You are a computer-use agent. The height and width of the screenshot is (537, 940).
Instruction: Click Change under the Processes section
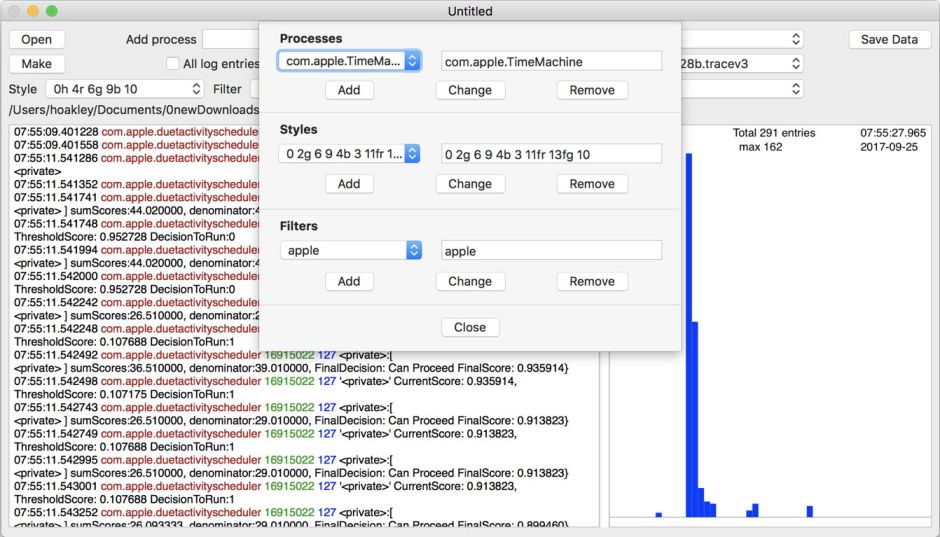click(x=470, y=90)
